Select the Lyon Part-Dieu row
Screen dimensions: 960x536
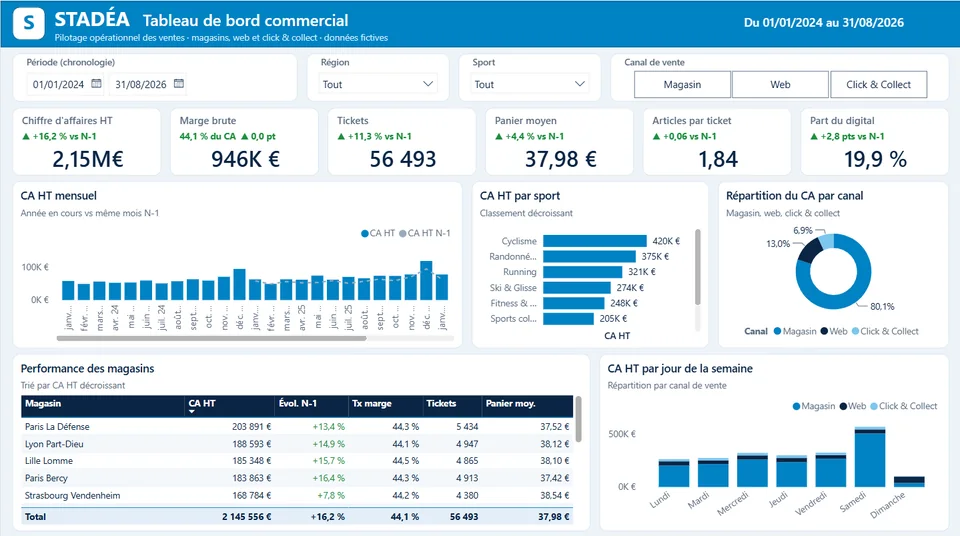click(297, 444)
